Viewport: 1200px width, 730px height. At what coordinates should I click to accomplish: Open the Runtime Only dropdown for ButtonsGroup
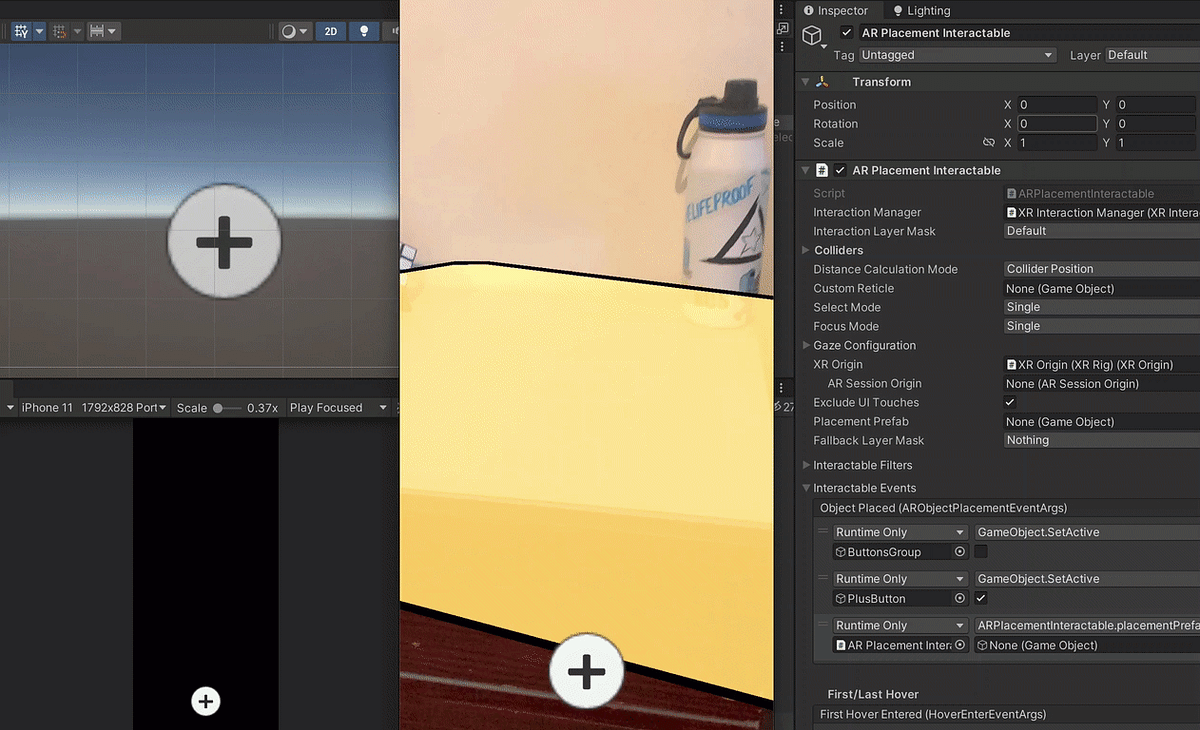pyautogui.click(x=898, y=531)
